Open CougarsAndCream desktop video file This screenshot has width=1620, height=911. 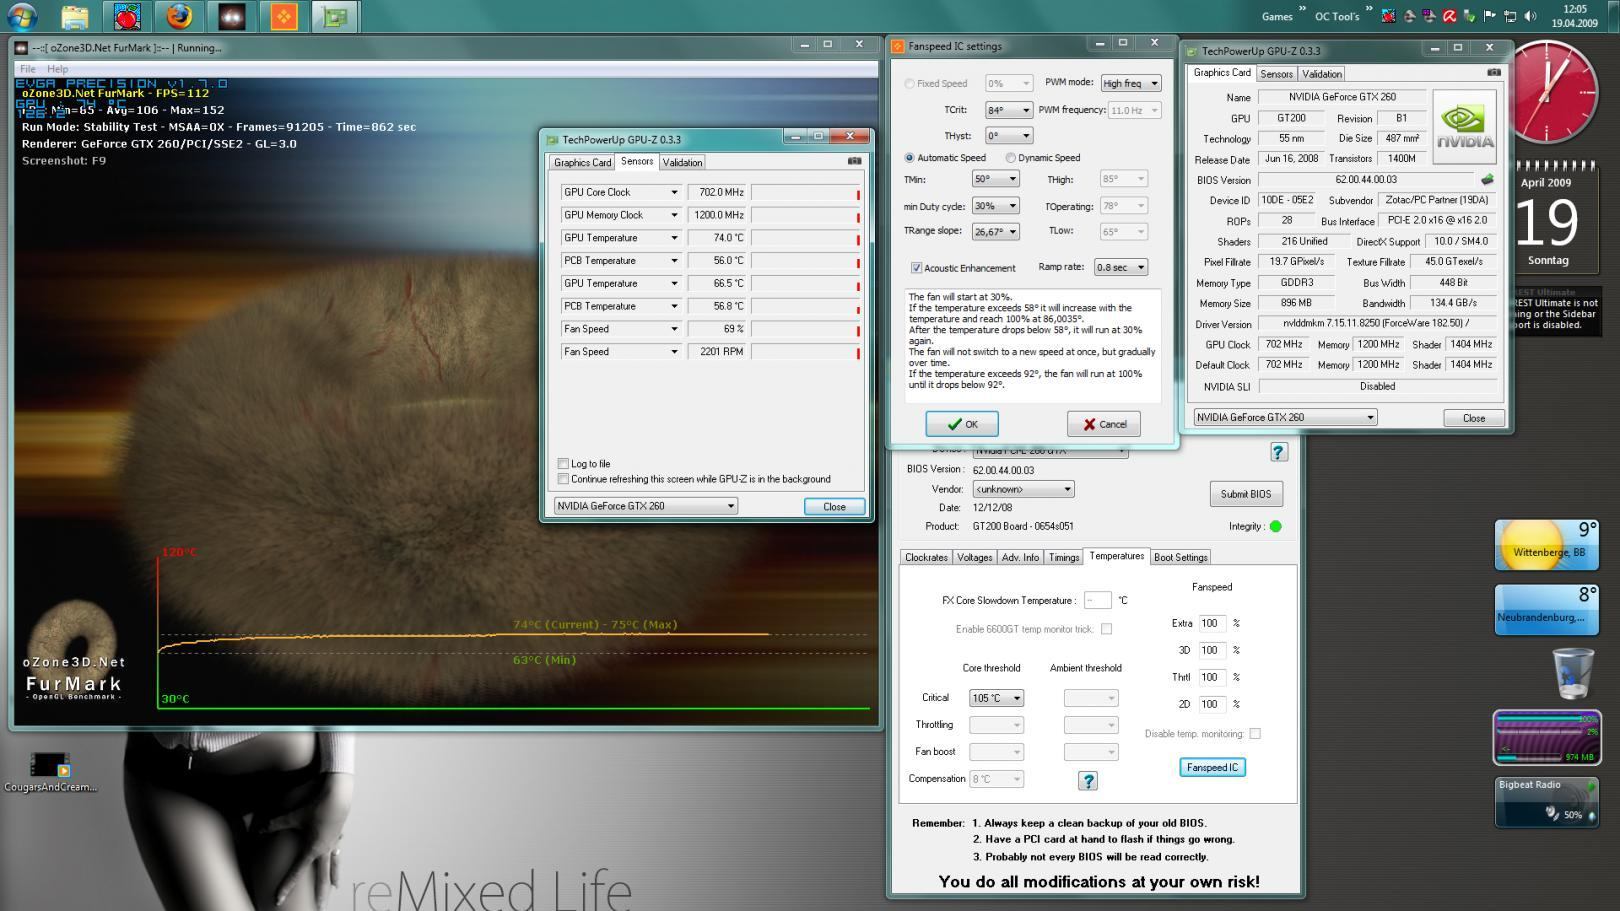(x=50, y=772)
